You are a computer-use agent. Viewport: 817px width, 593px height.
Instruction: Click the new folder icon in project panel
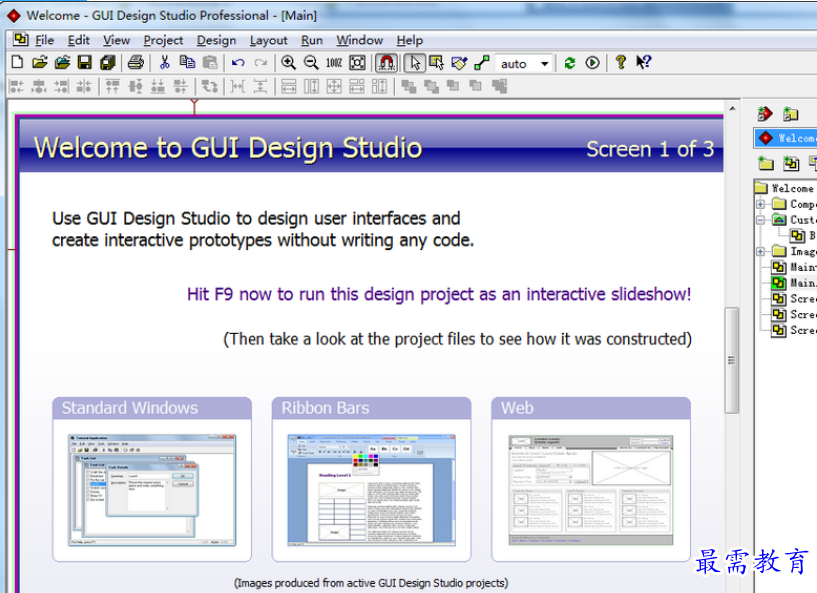click(765, 164)
